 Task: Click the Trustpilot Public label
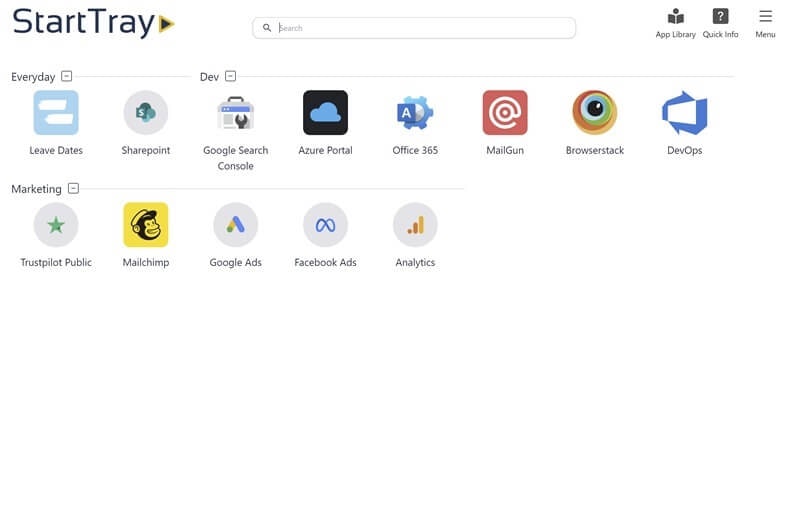coord(56,263)
